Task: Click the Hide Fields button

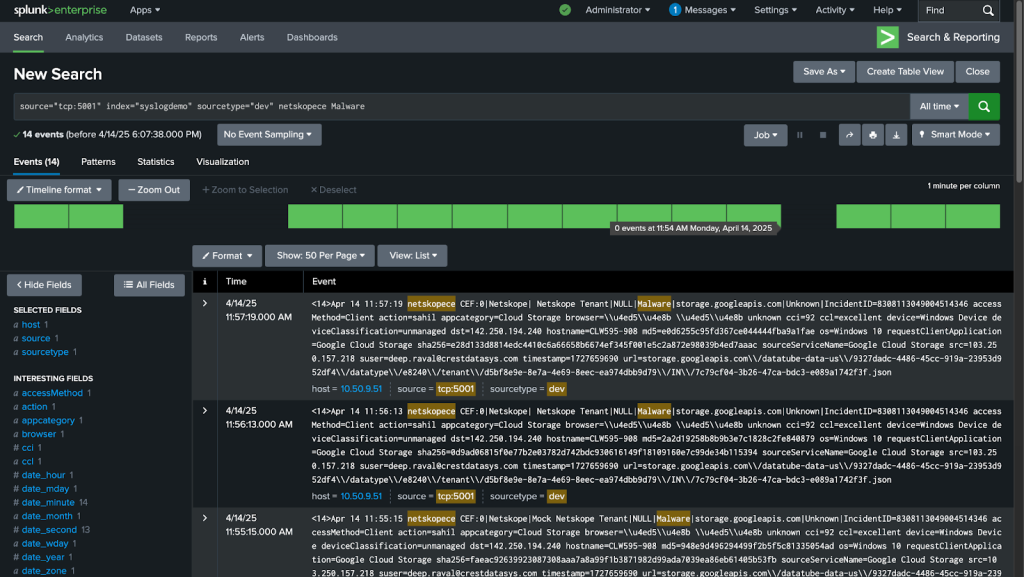Action: pyautogui.click(x=44, y=285)
